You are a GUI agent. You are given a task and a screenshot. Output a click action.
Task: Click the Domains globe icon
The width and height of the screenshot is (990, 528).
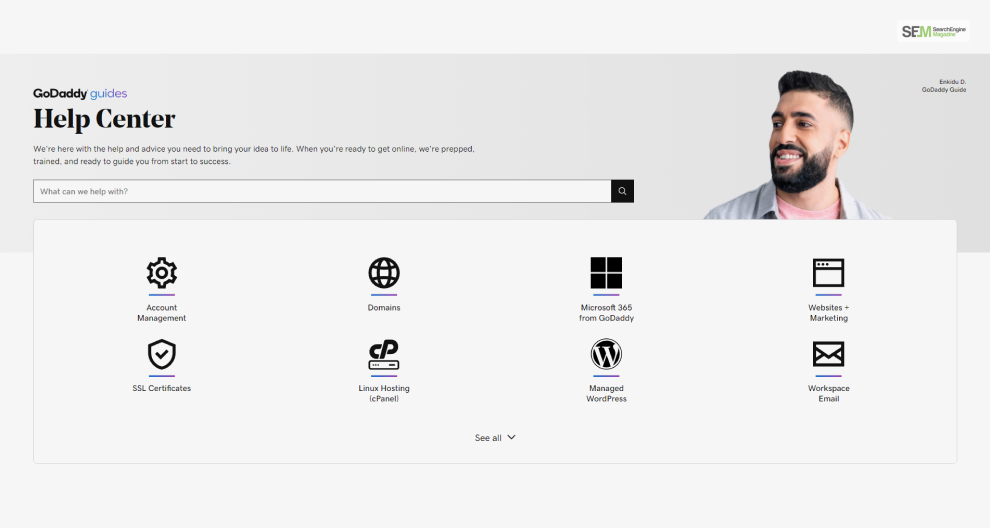pos(384,273)
